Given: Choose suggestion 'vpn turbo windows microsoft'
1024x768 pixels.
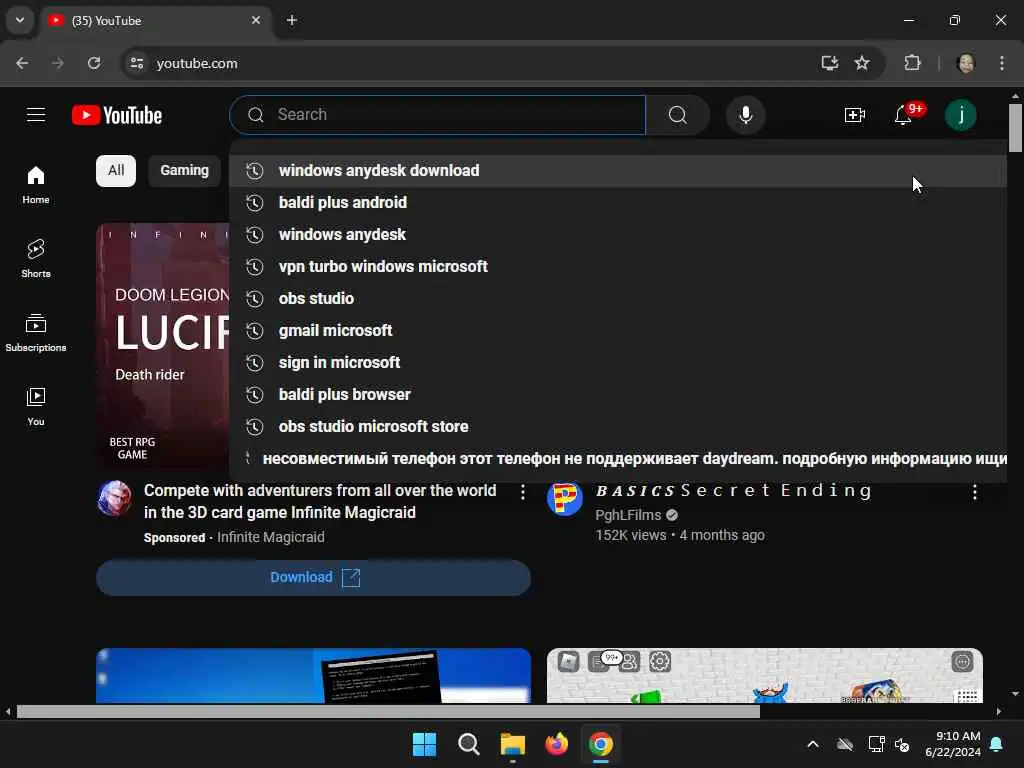Looking at the screenshot, I should point(618,266).
